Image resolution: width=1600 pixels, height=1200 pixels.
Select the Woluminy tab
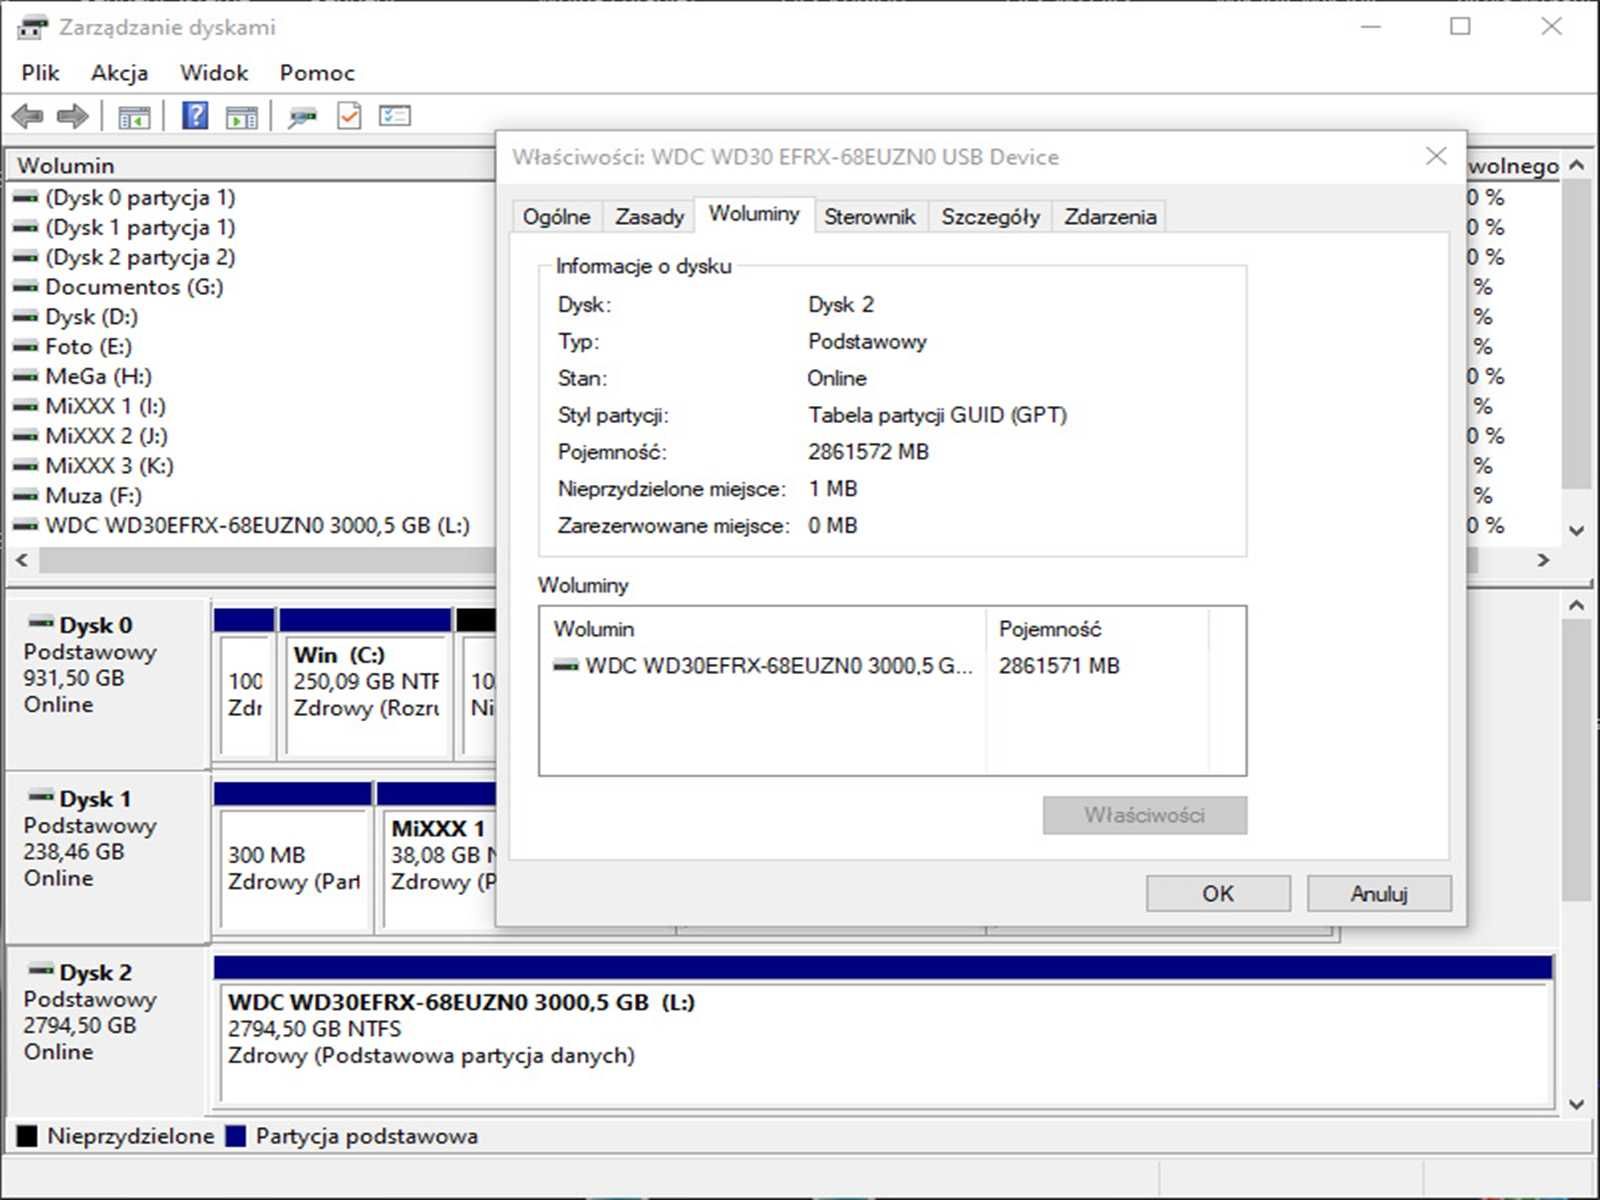754,214
